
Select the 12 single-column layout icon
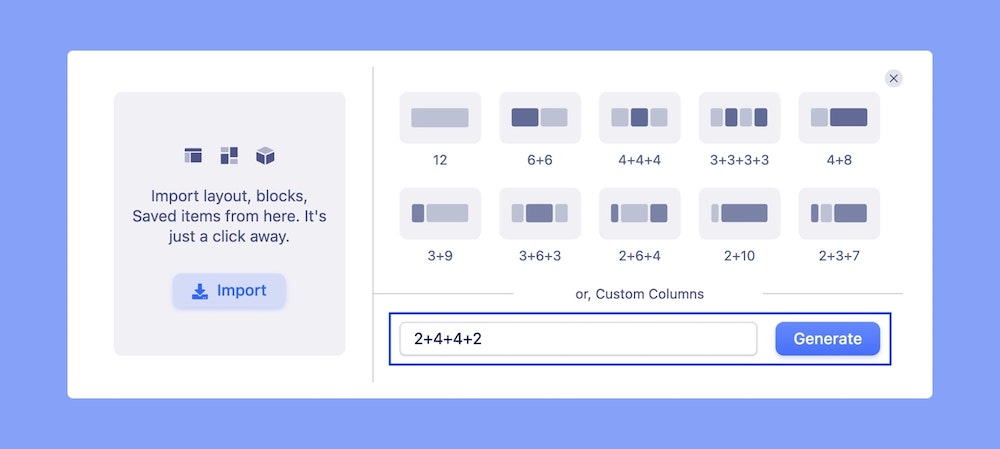coord(440,117)
